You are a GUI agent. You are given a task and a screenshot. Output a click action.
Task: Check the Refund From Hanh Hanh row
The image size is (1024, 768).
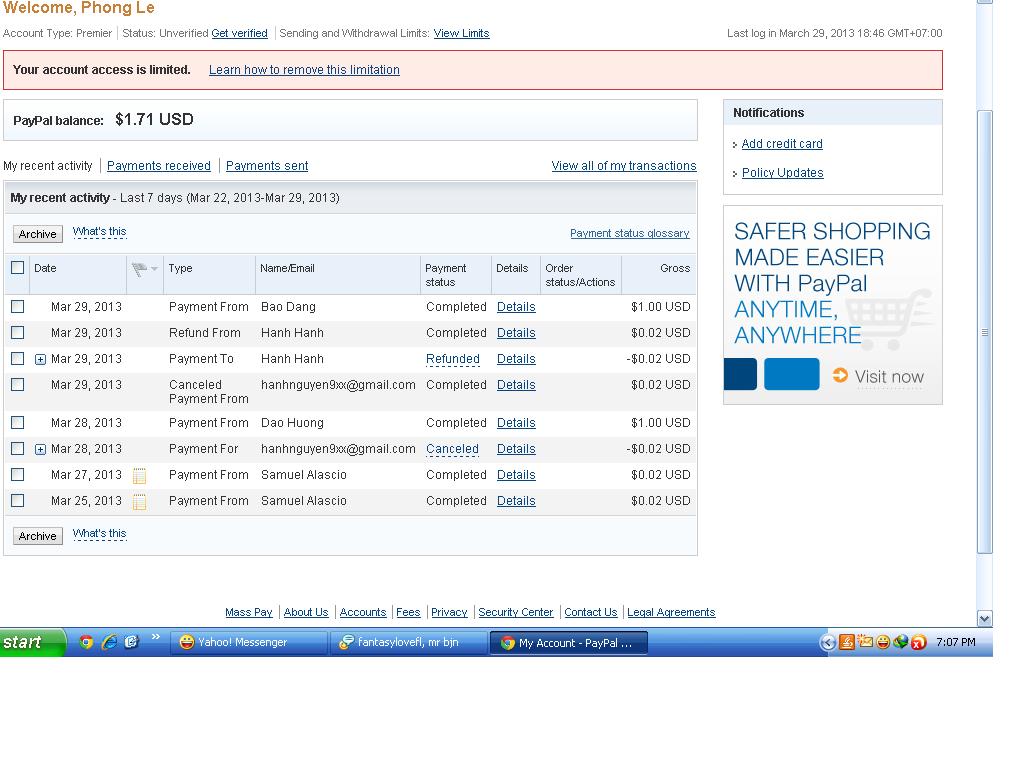tap(18, 332)
